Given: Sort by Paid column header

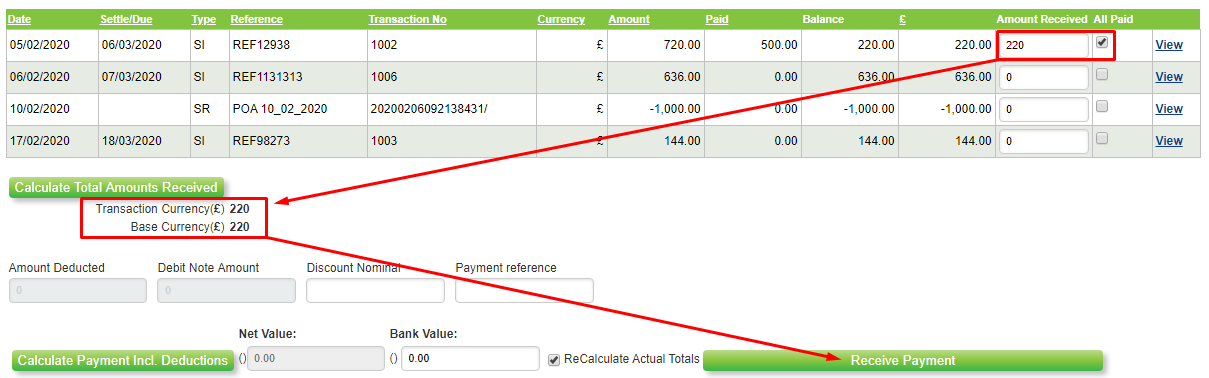Looking at the screenshot, I should click(x=717, y=19).
